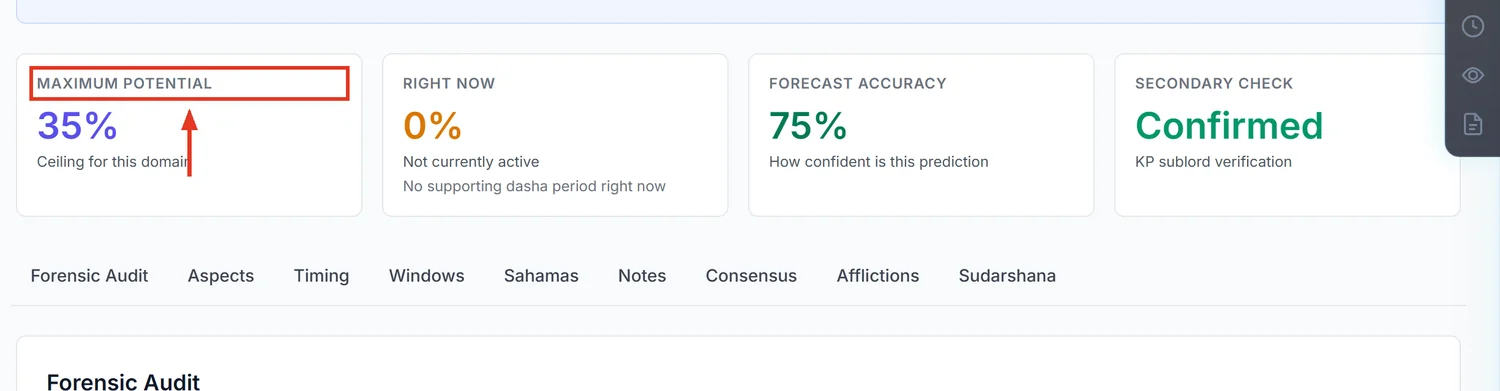Click the 35% maximum potential value

[x=78, y=126]
